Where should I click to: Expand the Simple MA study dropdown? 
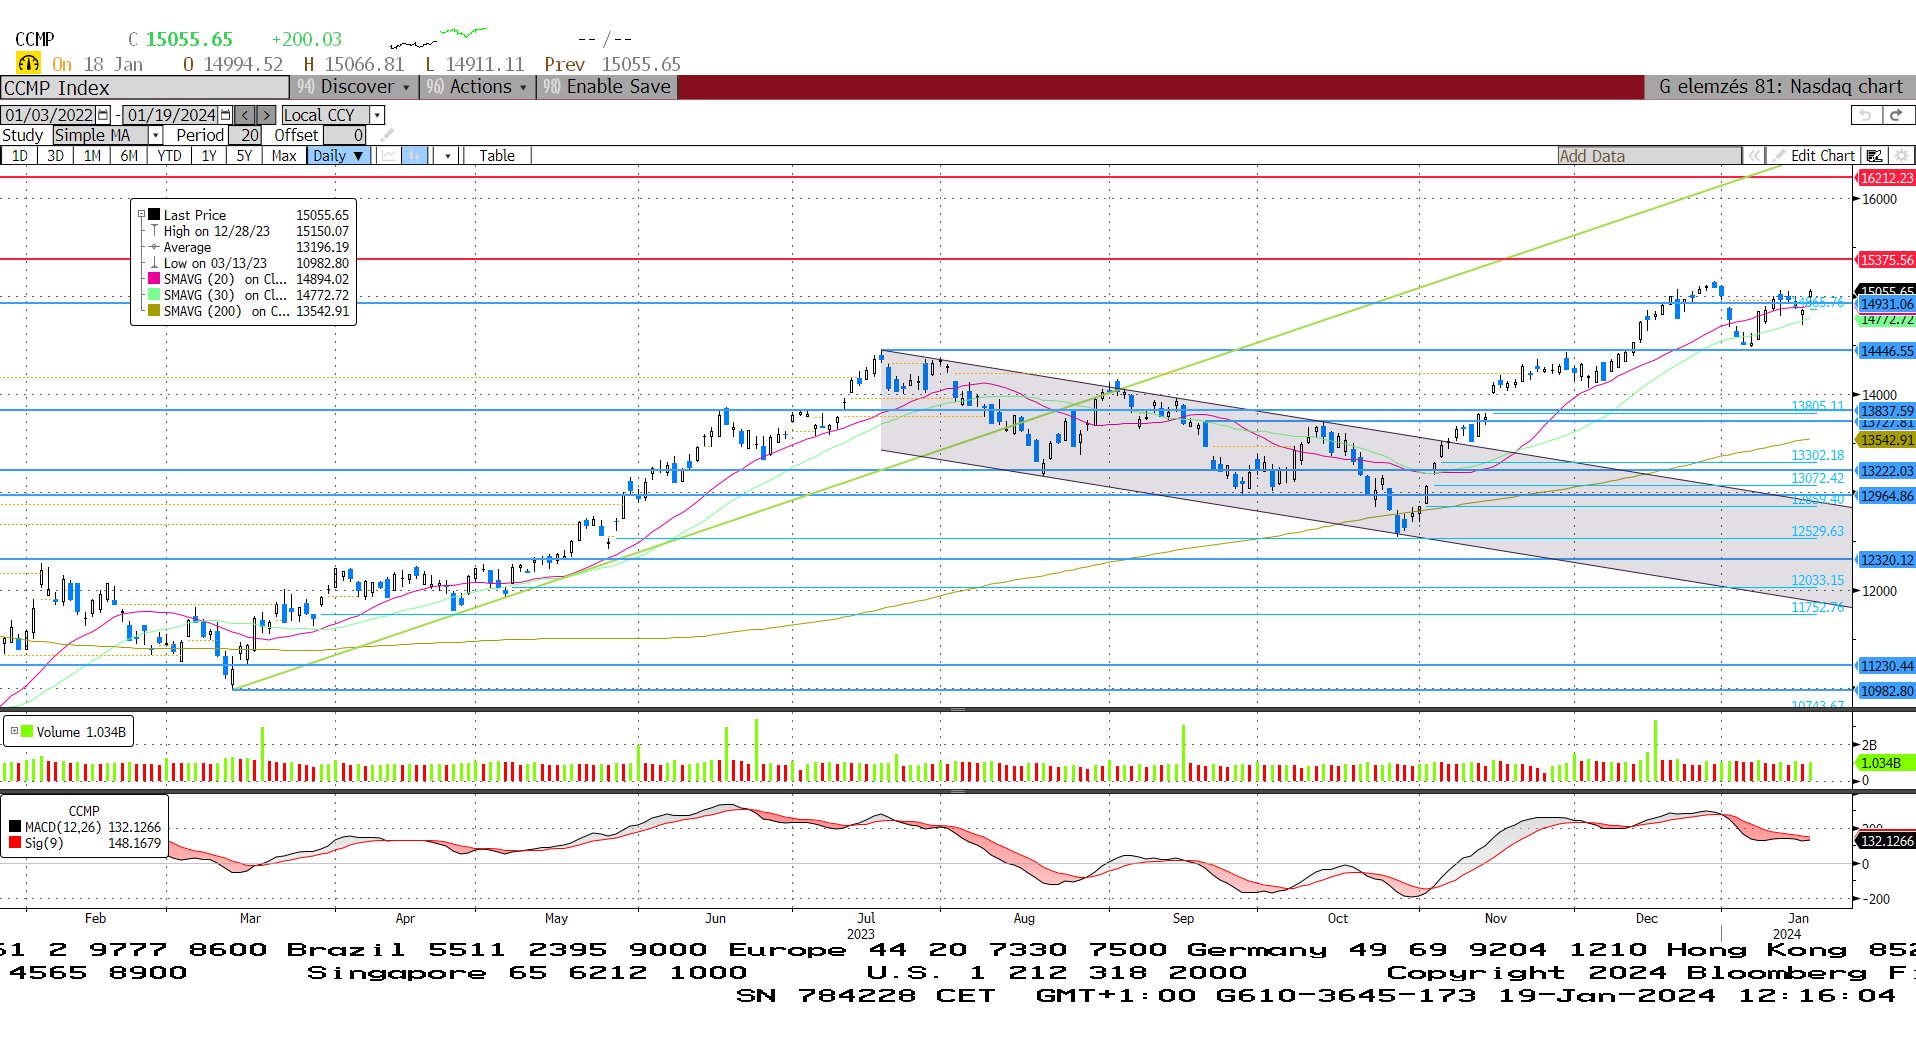click(155, 135)
